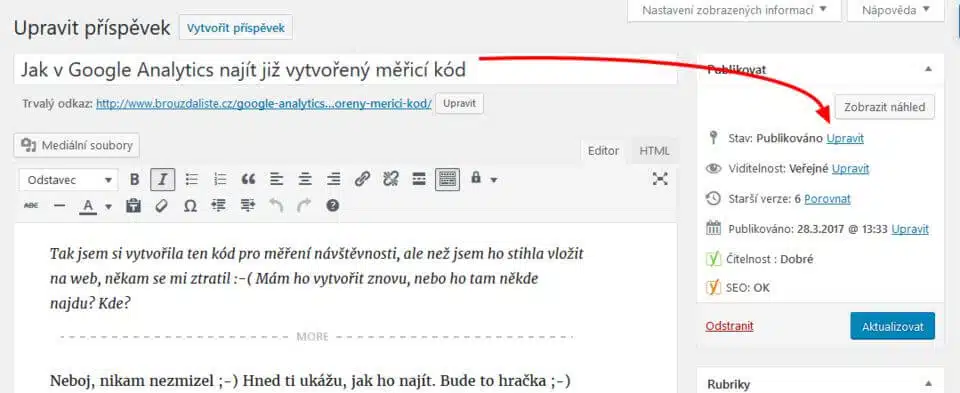Click the padlock icon in toolbar
Image resolution: width=960 pixels, height=393 pixels.
tap(476, 178)
